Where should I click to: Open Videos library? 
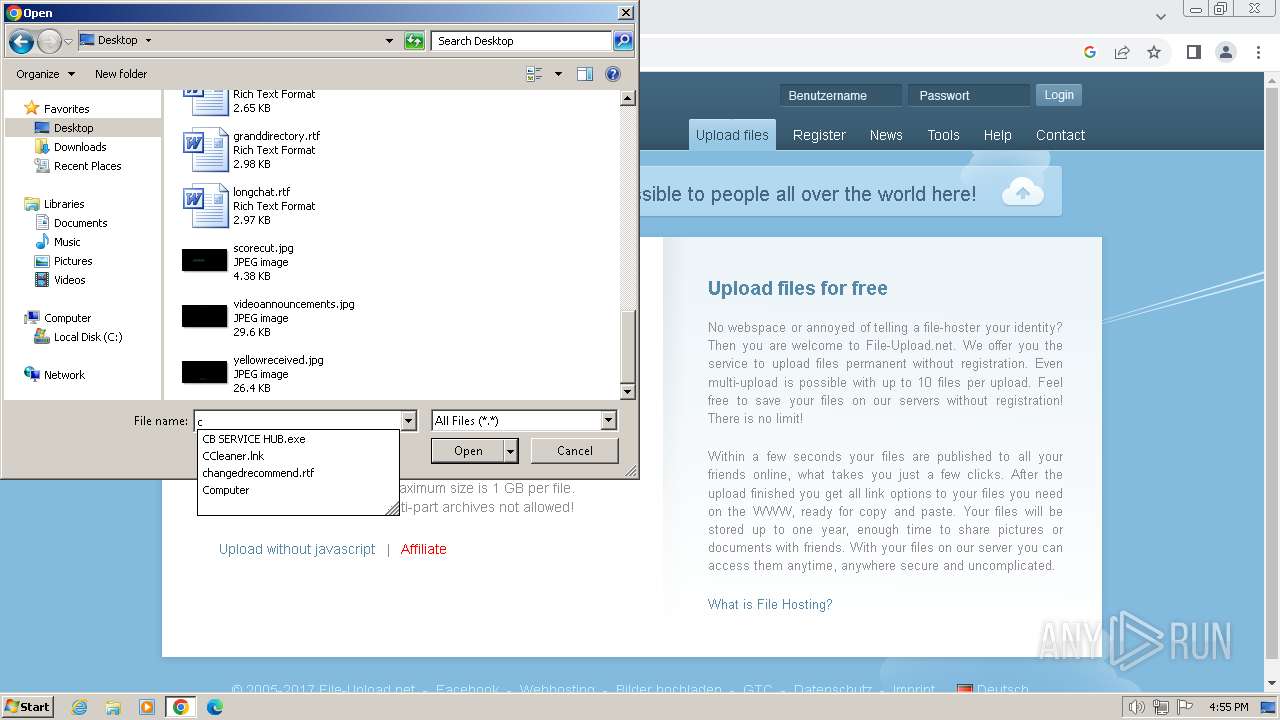(69, 280)
